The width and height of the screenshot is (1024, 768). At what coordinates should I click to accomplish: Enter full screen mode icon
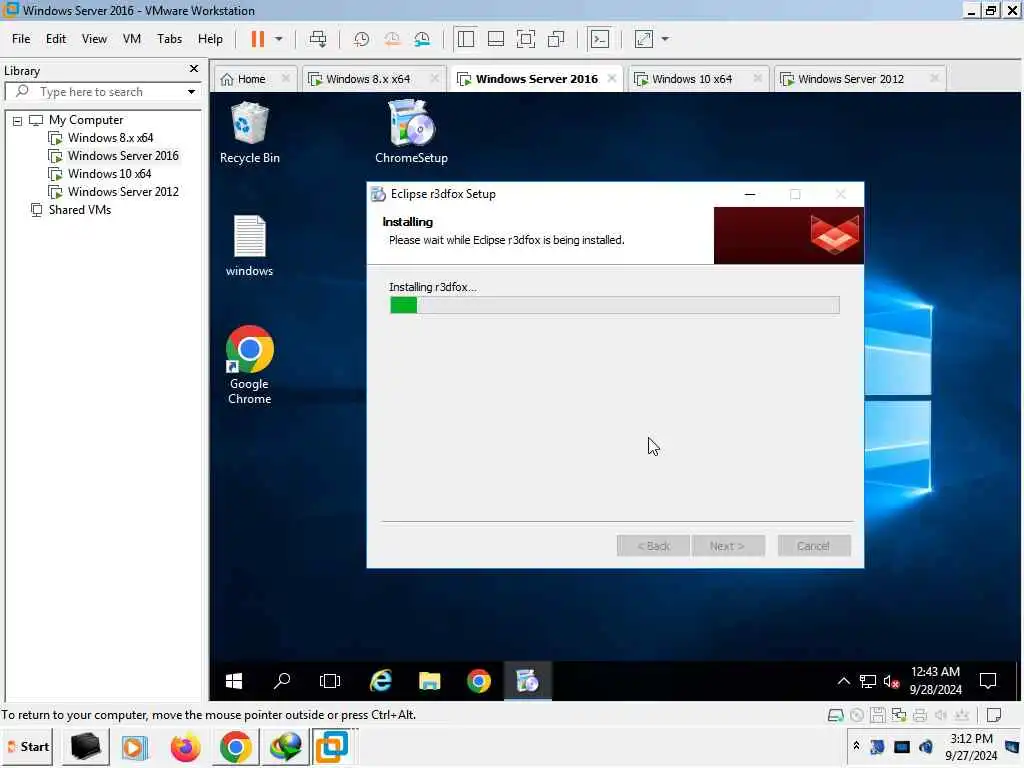[x=526, y=39]
